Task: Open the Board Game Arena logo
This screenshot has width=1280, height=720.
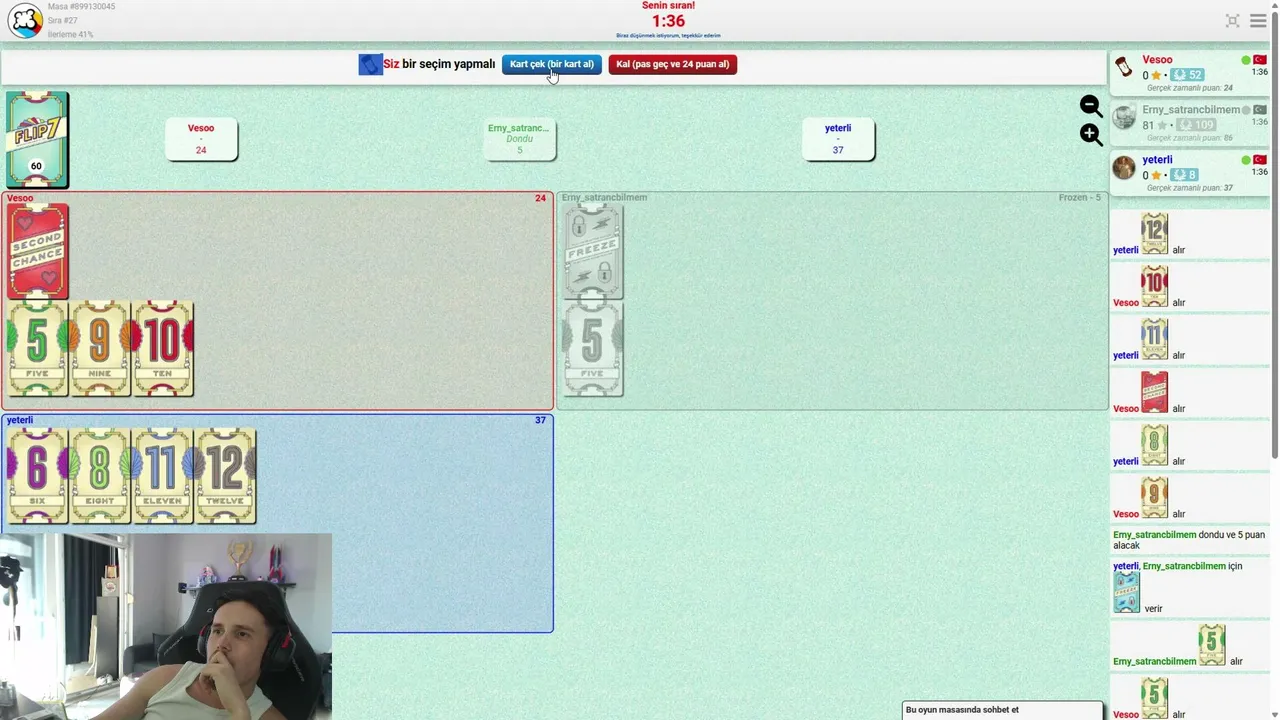Action: 25,20
